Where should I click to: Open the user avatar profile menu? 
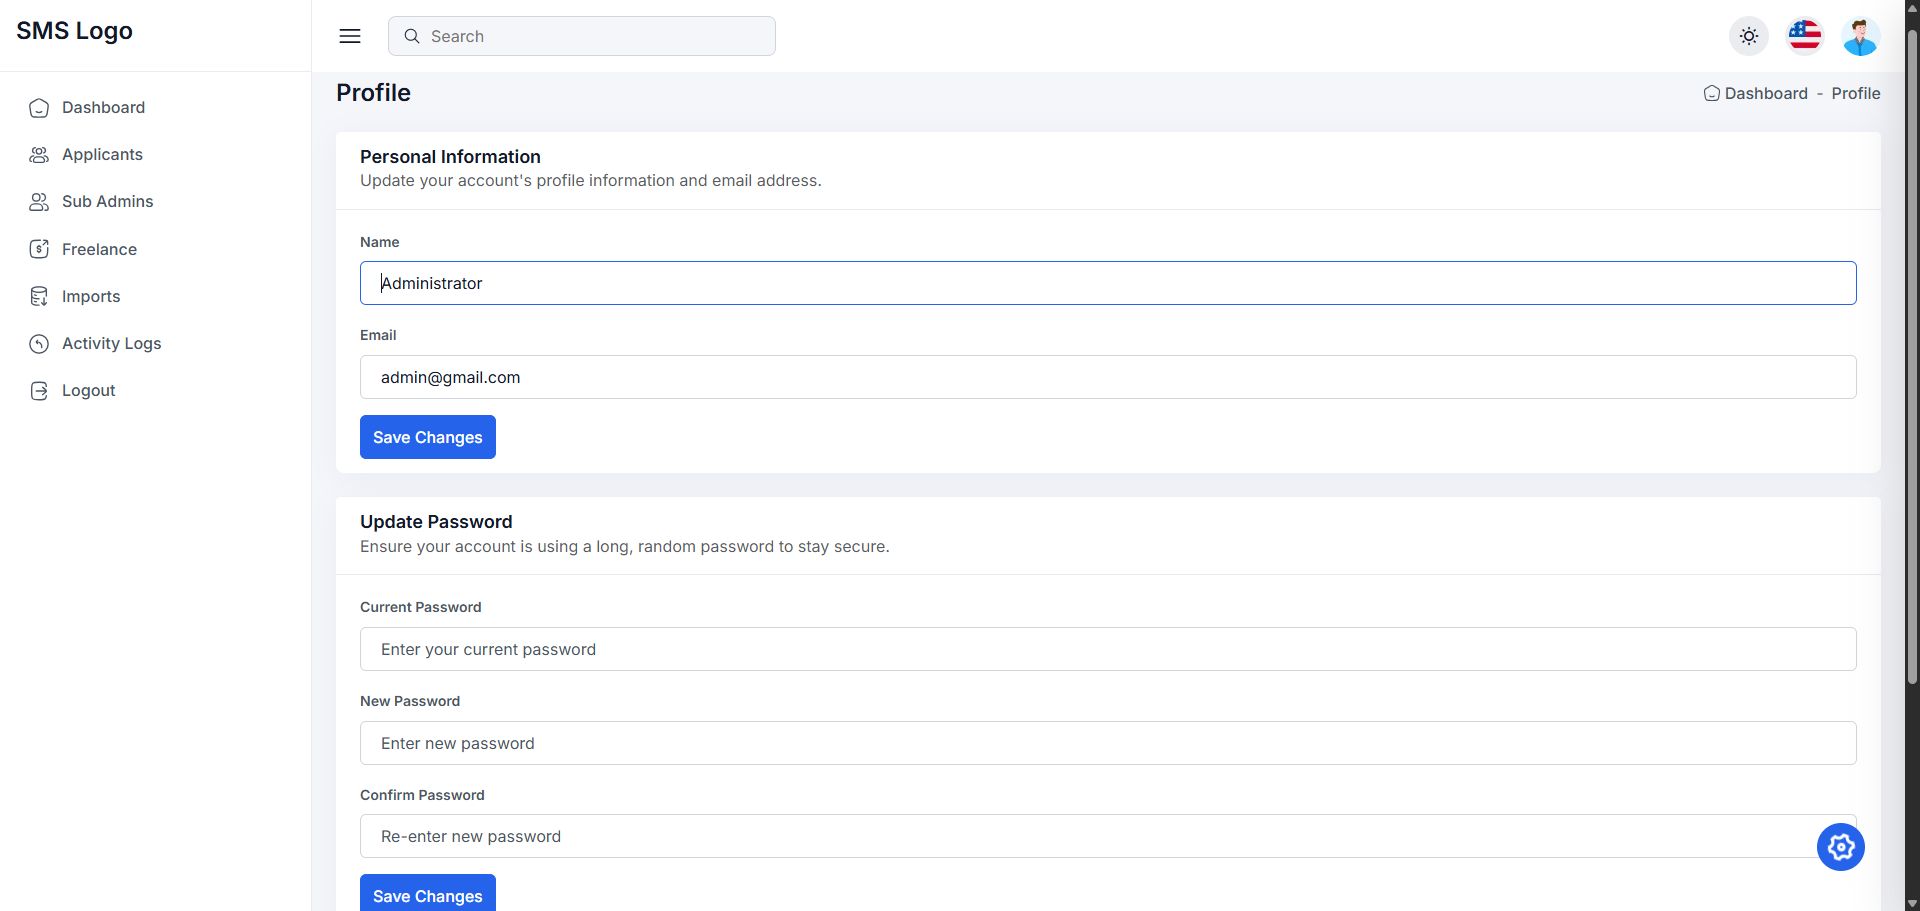(x=1860, y=36)
